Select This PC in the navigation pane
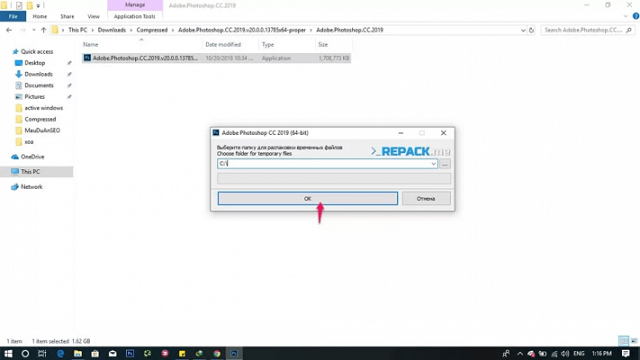 tap(30, 171)
